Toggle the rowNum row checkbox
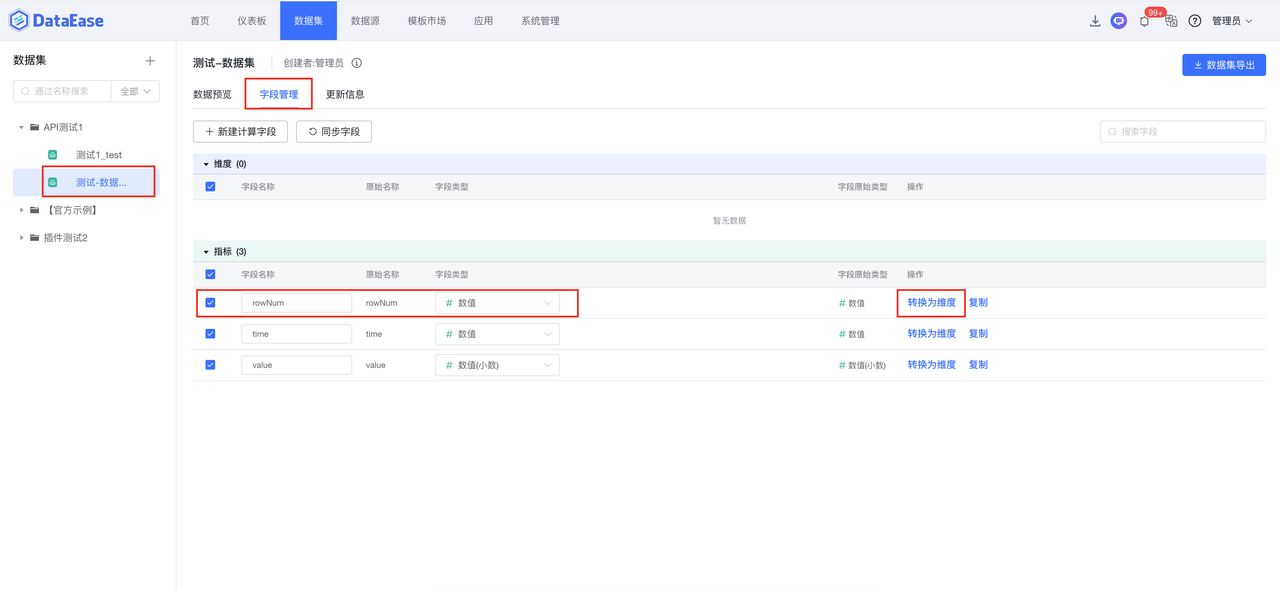Image resolution: width=1280 pixels, height=590 pixels. click(210, 302)
